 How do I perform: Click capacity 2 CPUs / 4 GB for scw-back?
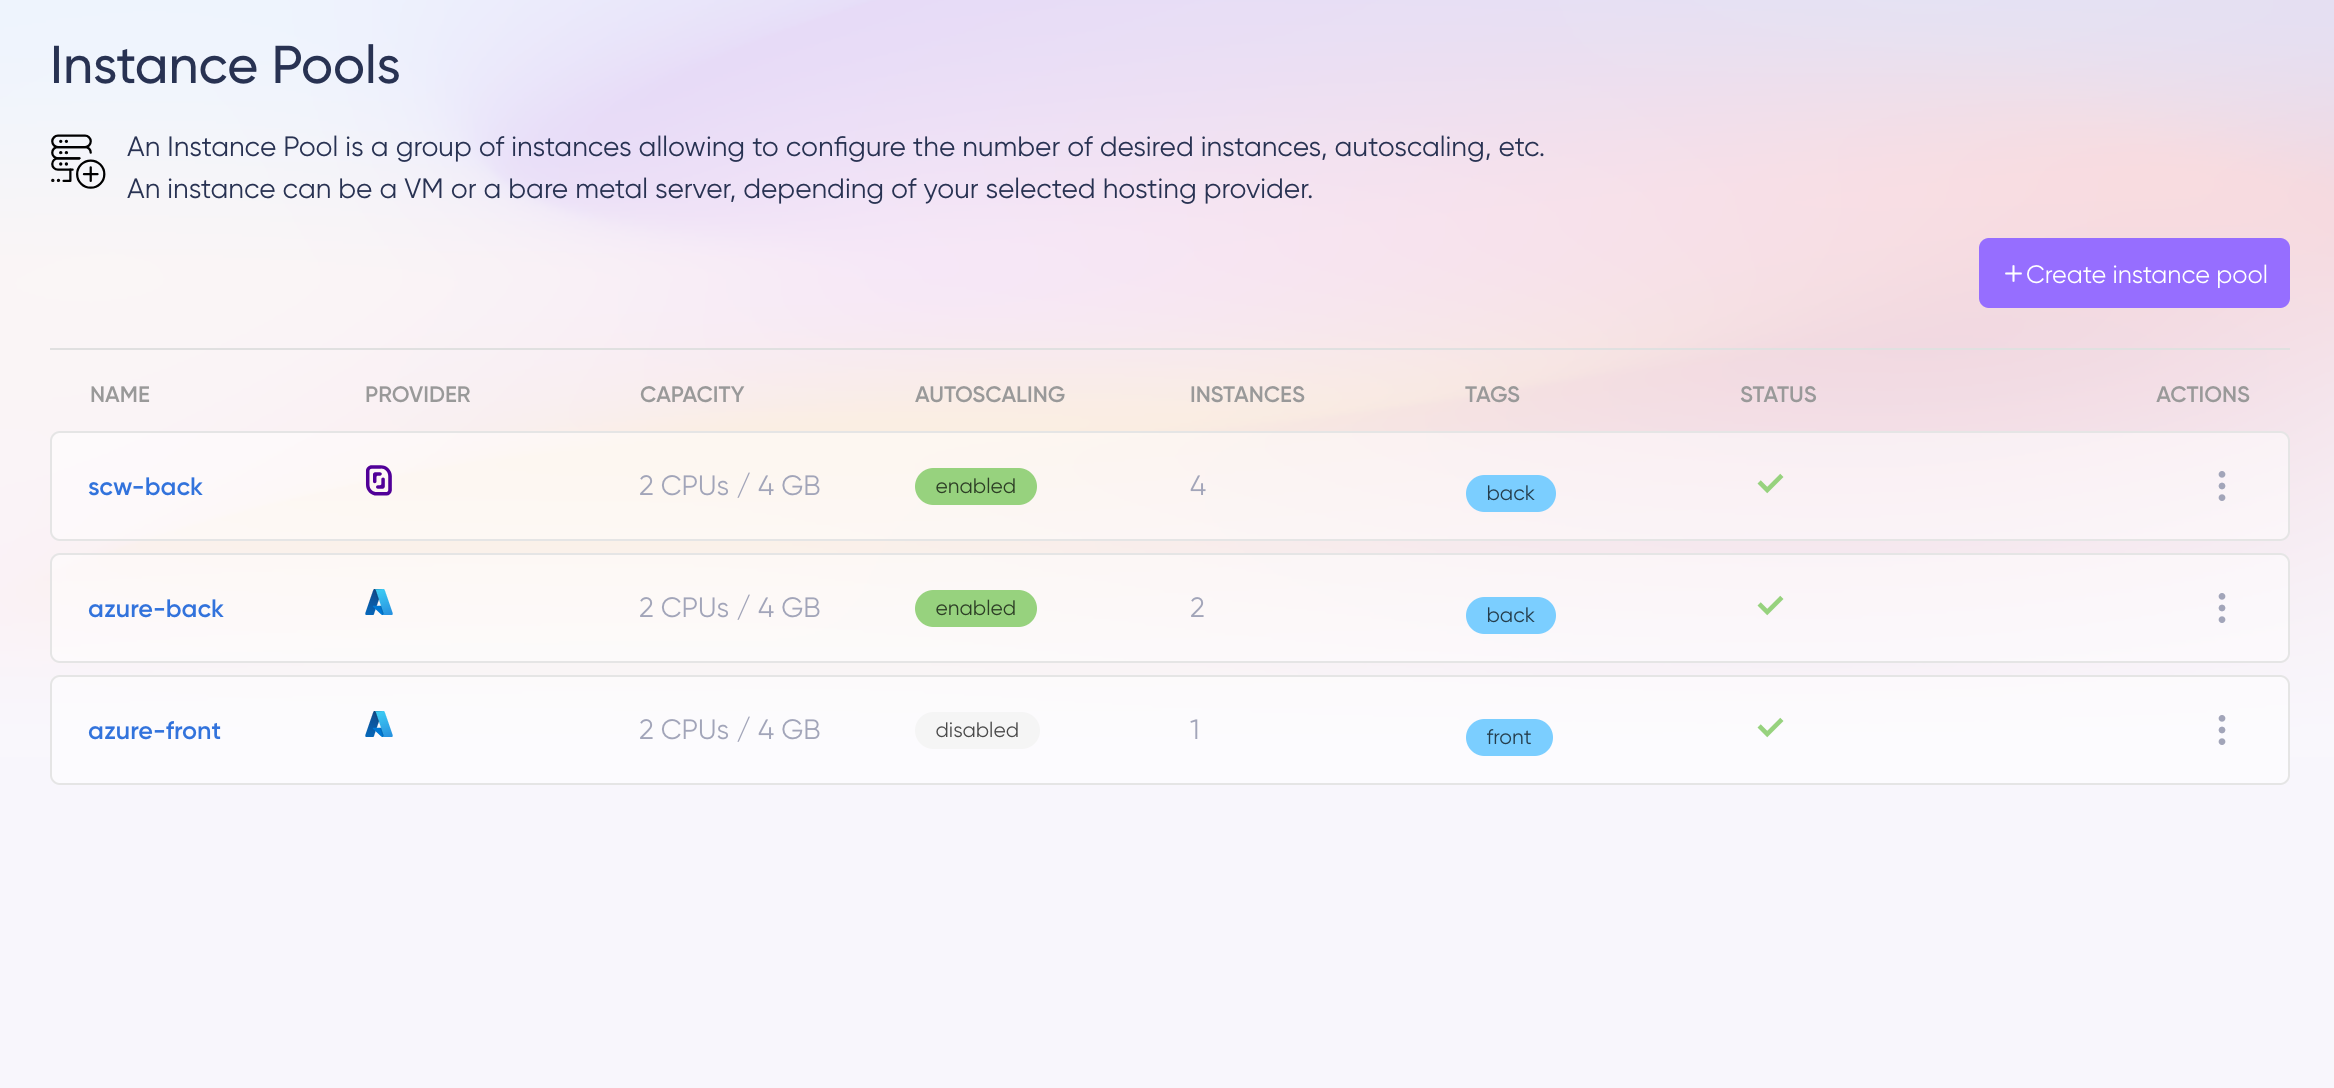coord(730,486)
